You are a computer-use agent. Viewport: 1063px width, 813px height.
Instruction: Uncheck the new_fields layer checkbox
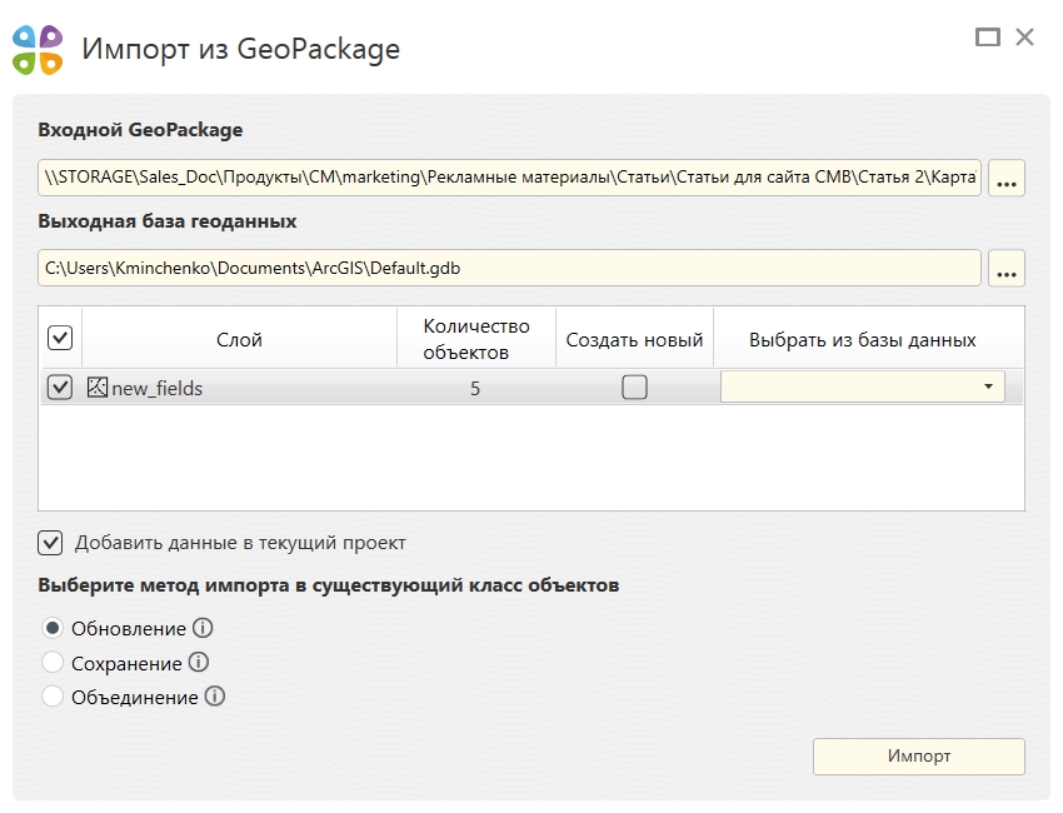click(60, 387)
